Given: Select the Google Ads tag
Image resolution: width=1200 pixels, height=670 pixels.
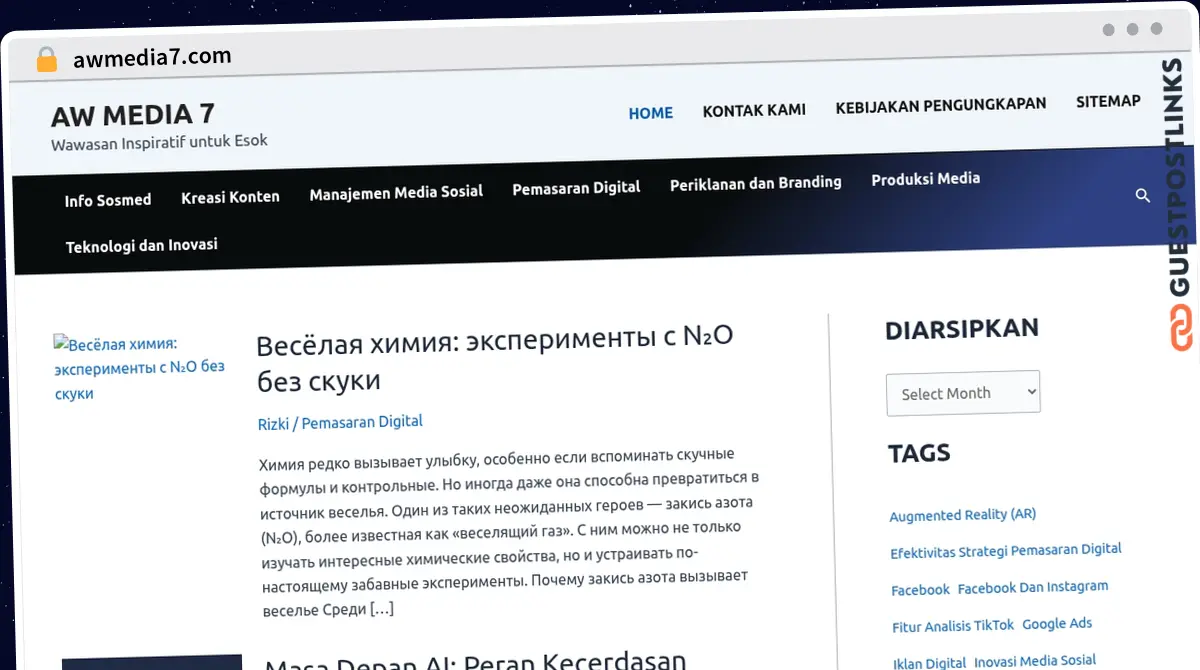Looking at the screenshot, I should click(x=1056, y=624).
